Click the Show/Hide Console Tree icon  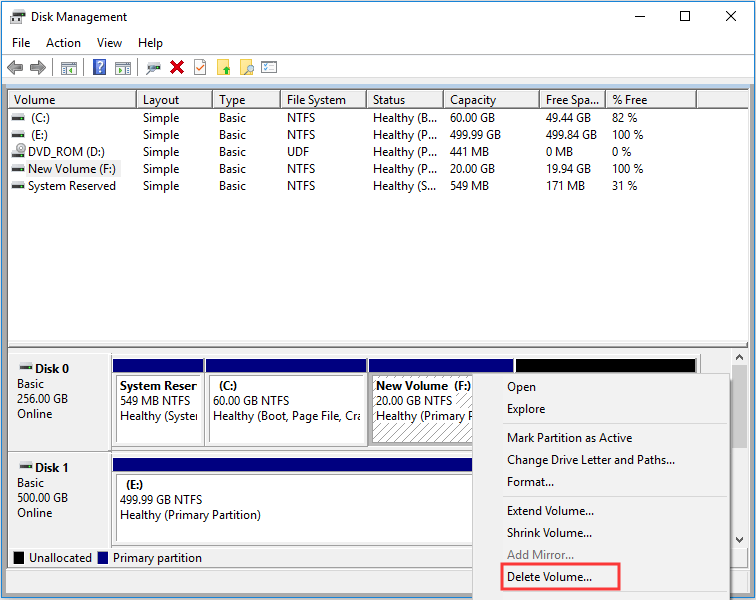point(69,68)
